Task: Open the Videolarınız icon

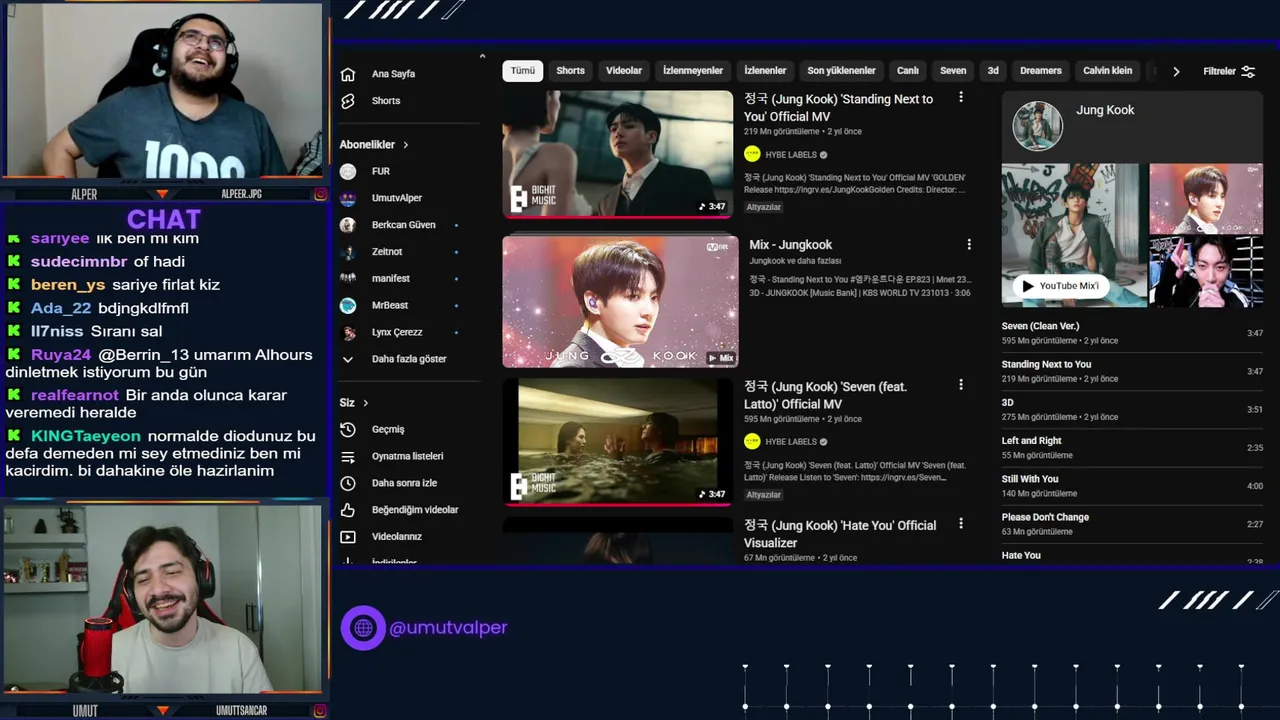Action: tap(348, 537)
